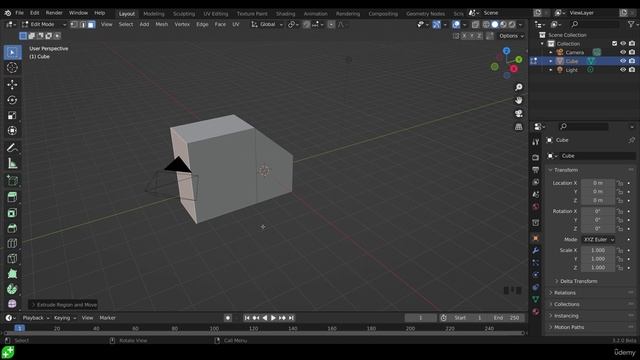640x360 pixels.
Task: Open the Playback popover
Action: pos(36,318)
